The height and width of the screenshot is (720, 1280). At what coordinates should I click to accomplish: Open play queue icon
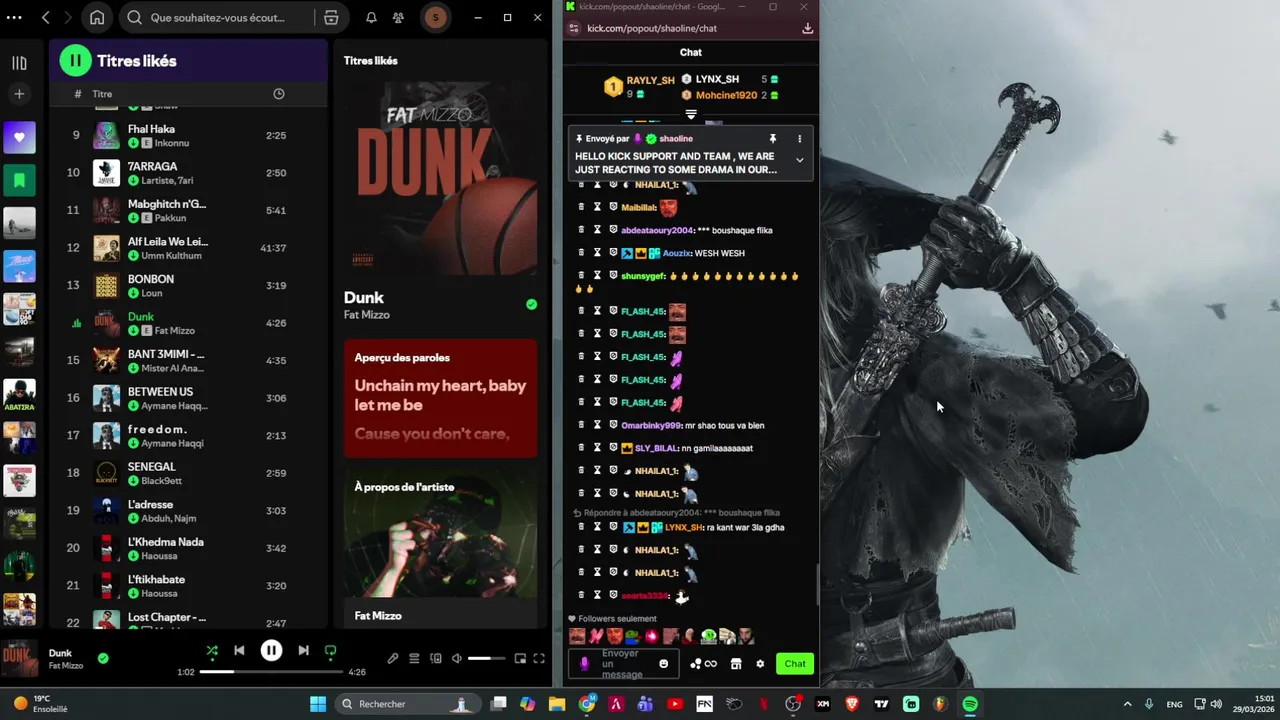414,658
